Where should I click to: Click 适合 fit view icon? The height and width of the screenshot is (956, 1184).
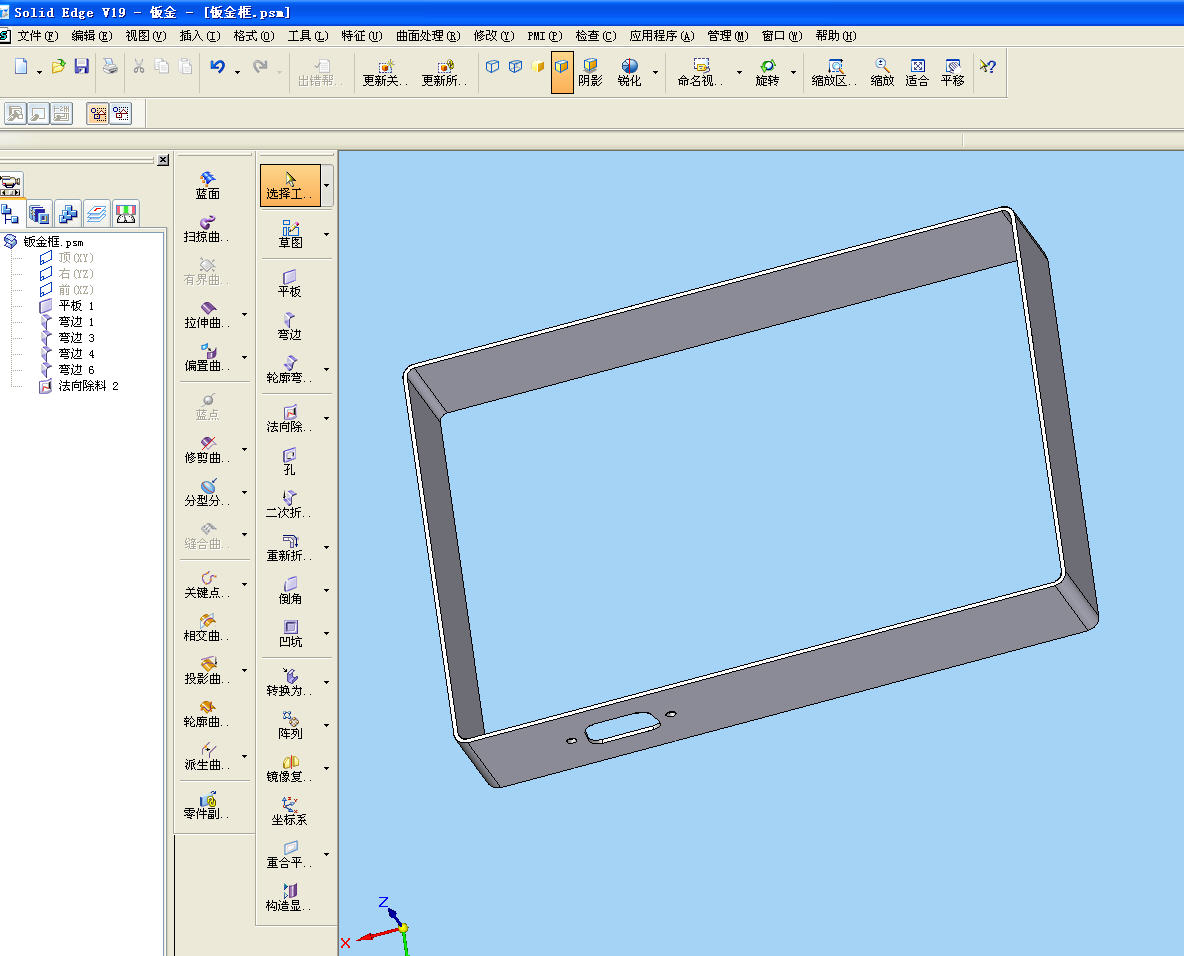tap(917, 72)
